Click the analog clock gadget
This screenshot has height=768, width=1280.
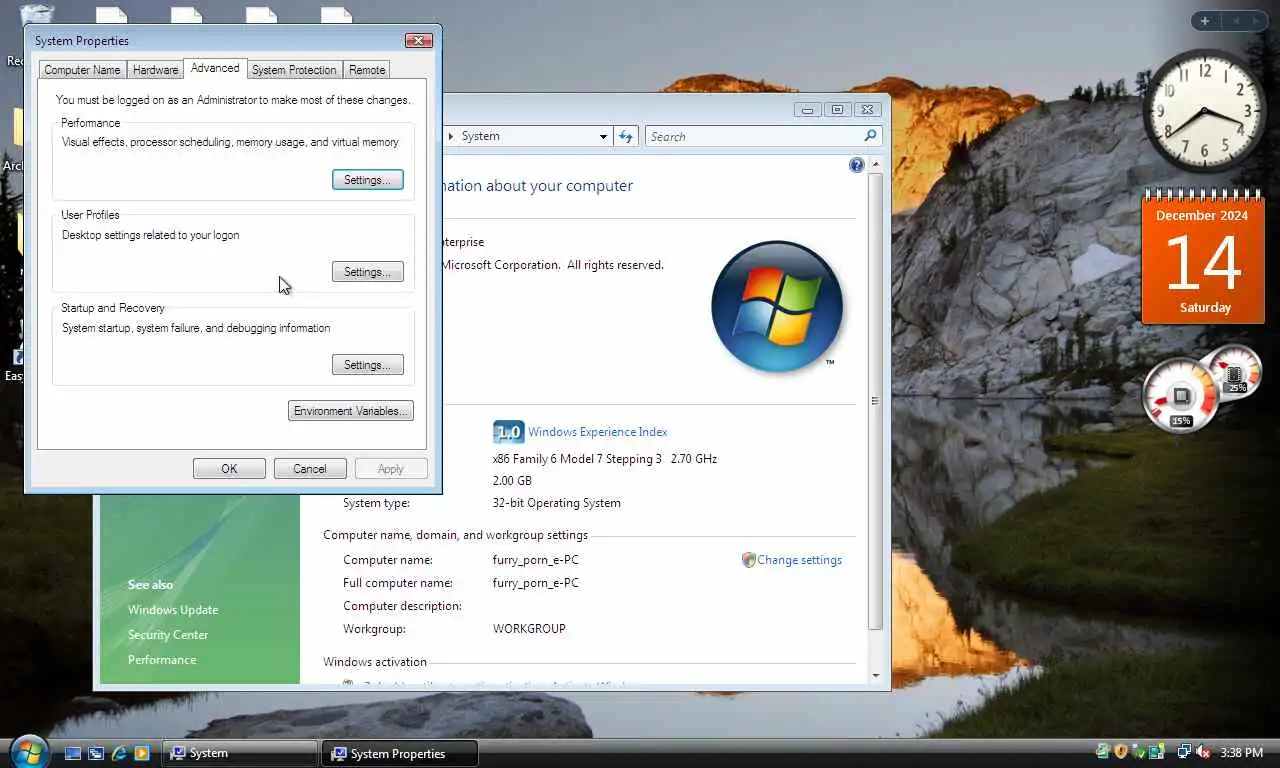pyautogui.click(x=1204, y=110)
